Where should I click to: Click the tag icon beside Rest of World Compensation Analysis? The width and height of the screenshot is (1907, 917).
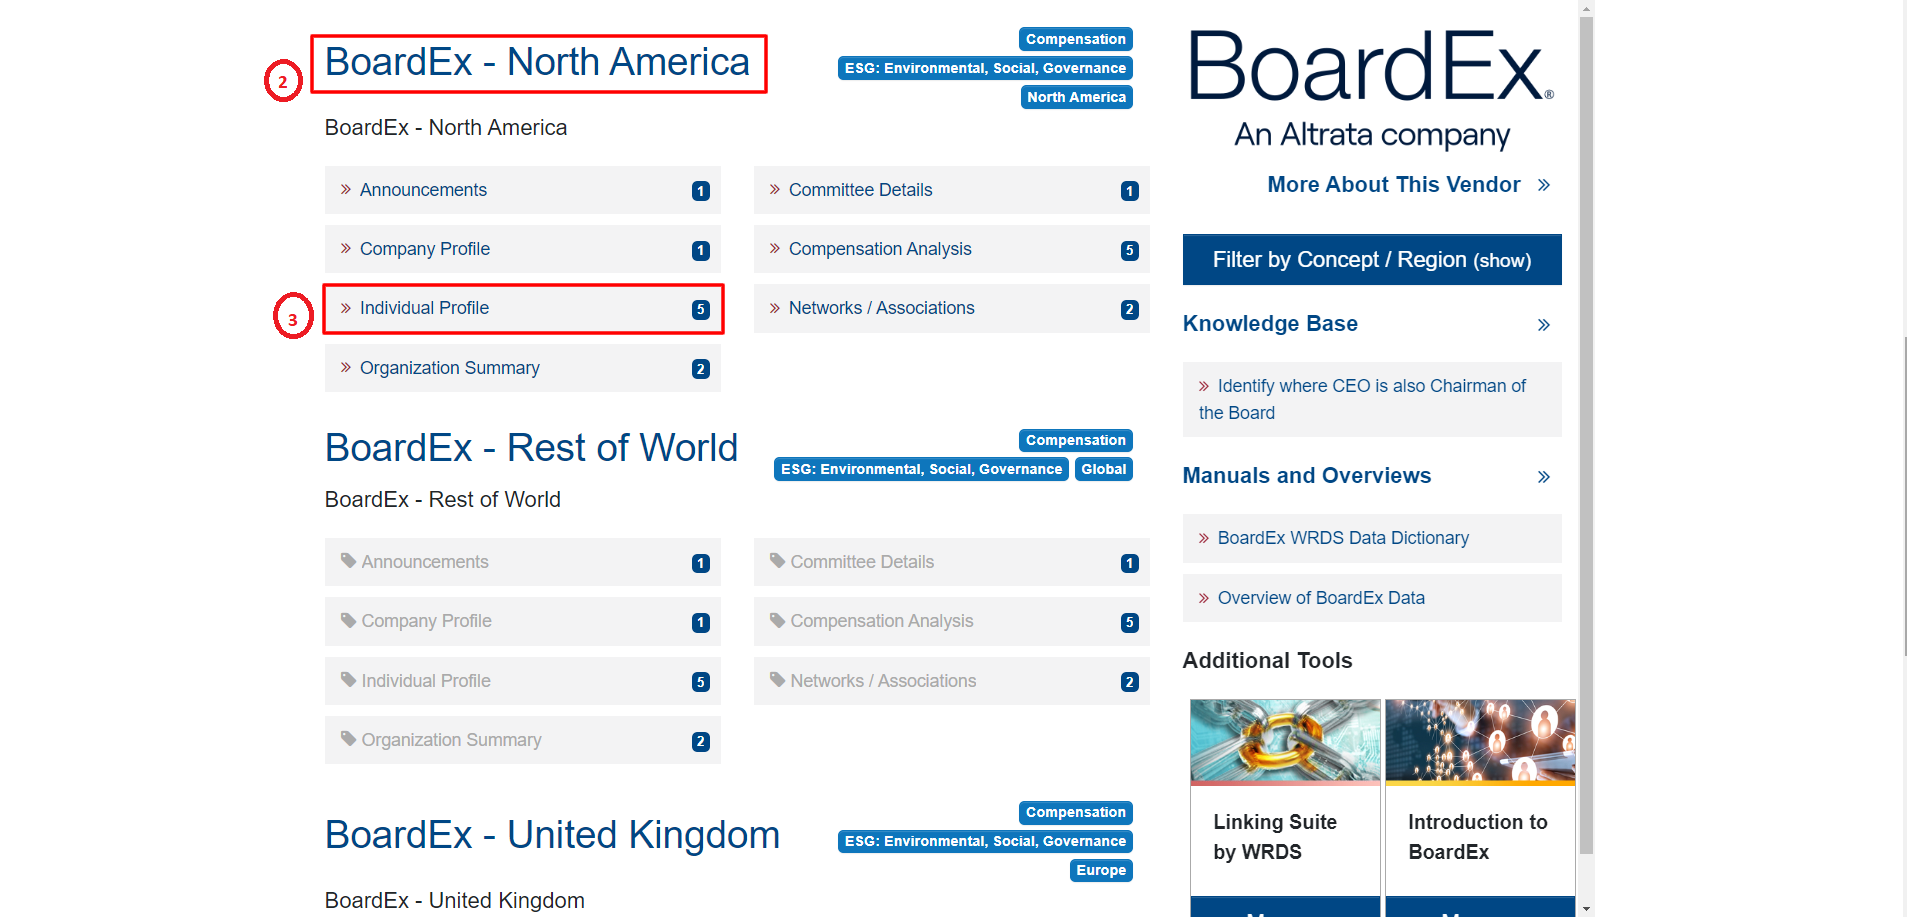point(778,620)
